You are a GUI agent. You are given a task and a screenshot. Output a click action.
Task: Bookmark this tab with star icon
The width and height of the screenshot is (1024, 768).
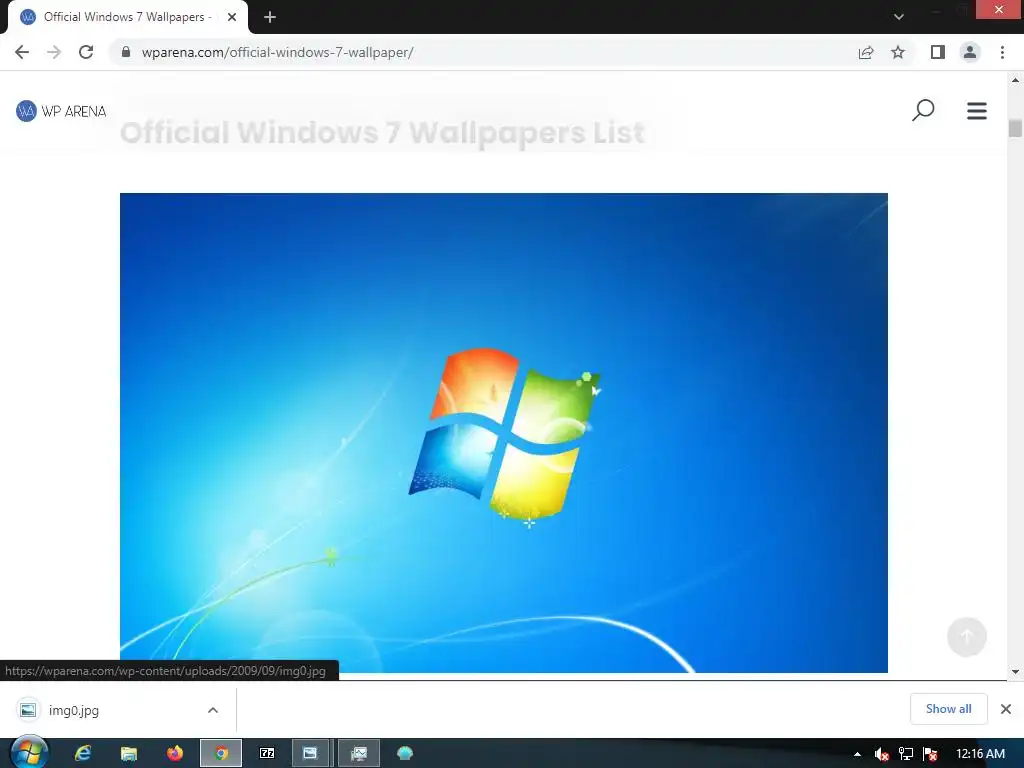point(898,52)
